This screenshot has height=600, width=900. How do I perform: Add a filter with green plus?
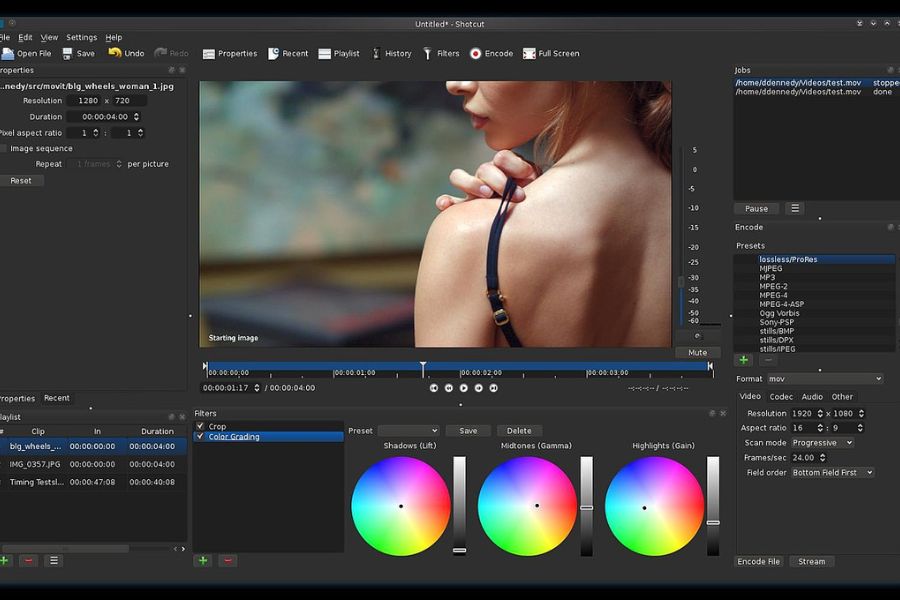pos(203,560)
